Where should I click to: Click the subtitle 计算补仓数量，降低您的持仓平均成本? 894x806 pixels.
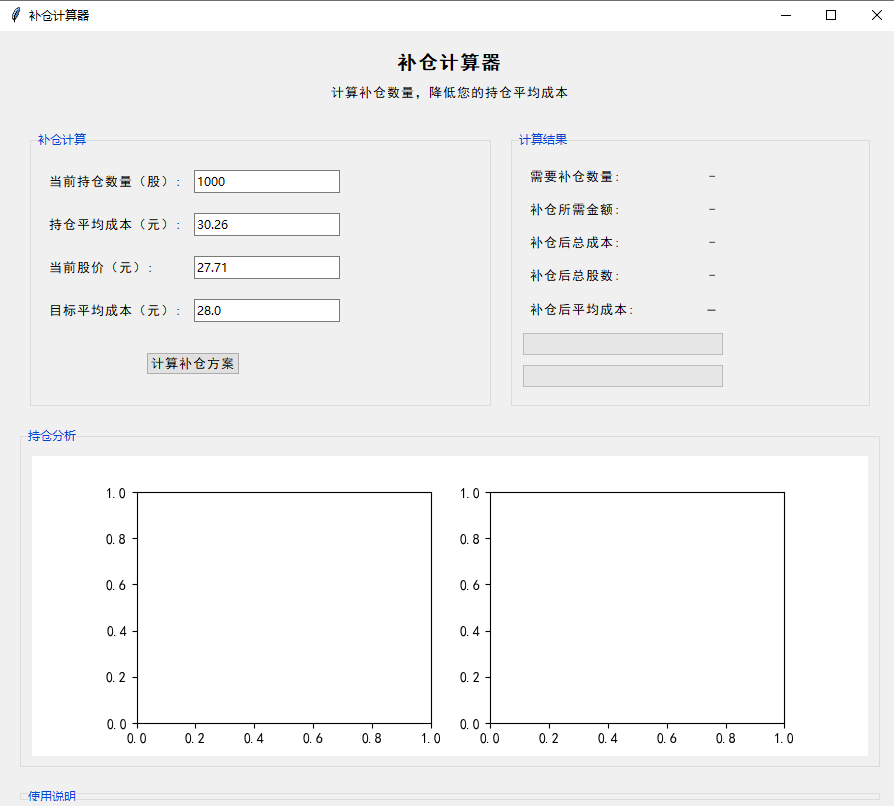click(x=447, y=92)
